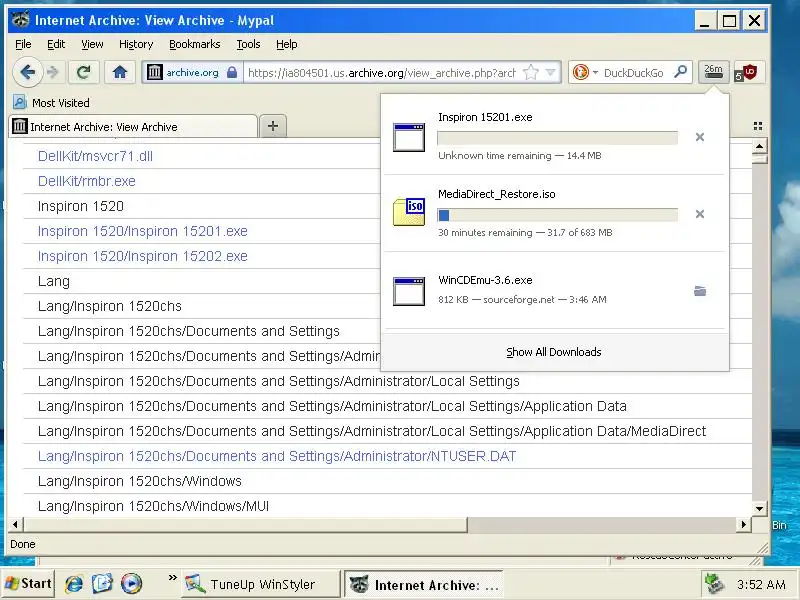Click the DuckDuckGo search field

tap(635, 72)
